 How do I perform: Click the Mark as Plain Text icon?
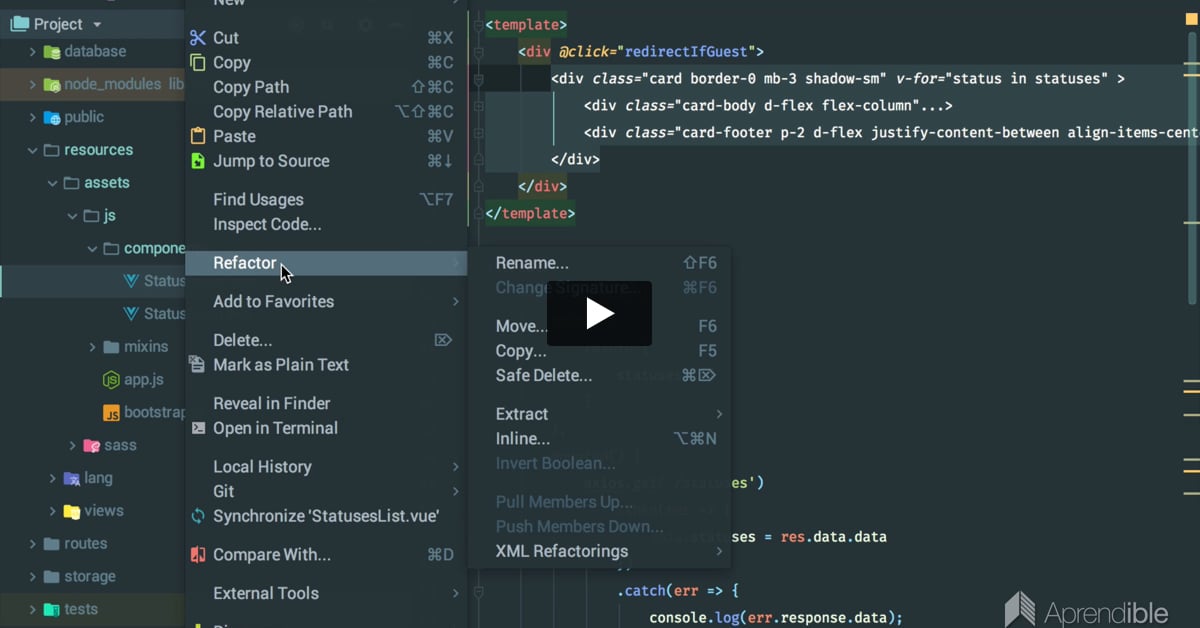197,365
